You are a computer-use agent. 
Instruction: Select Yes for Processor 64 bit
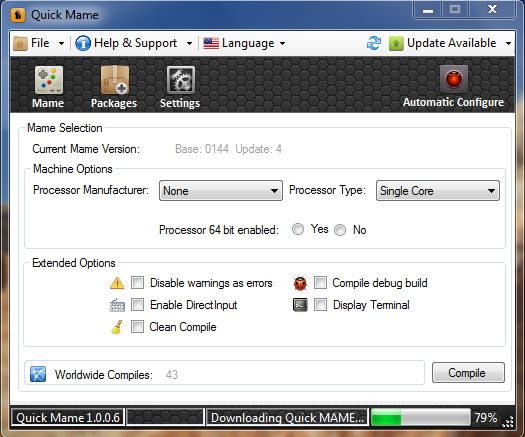click(298, 229)
